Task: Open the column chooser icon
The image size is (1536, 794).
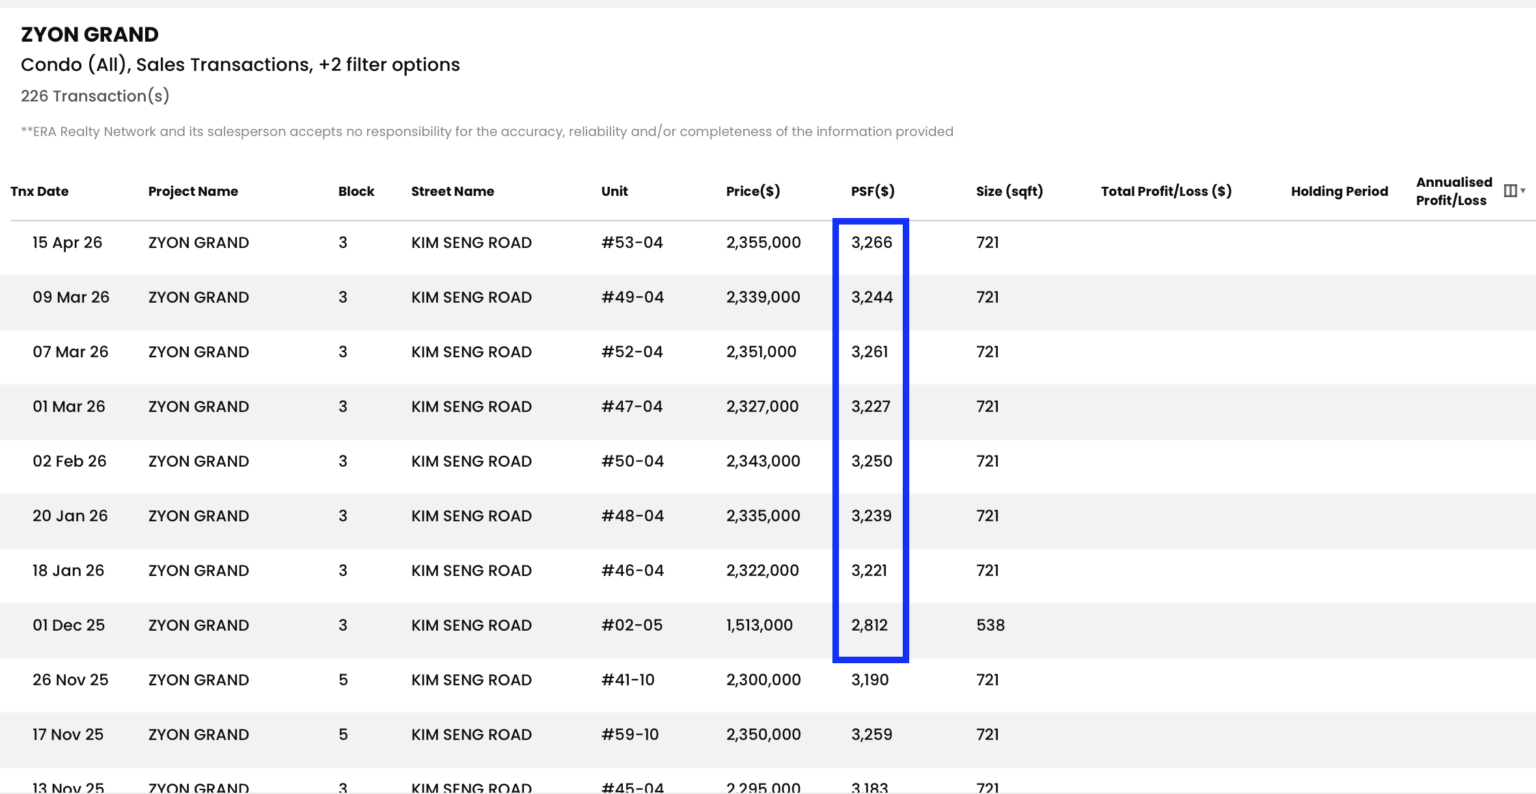Action: [1512, 191]
